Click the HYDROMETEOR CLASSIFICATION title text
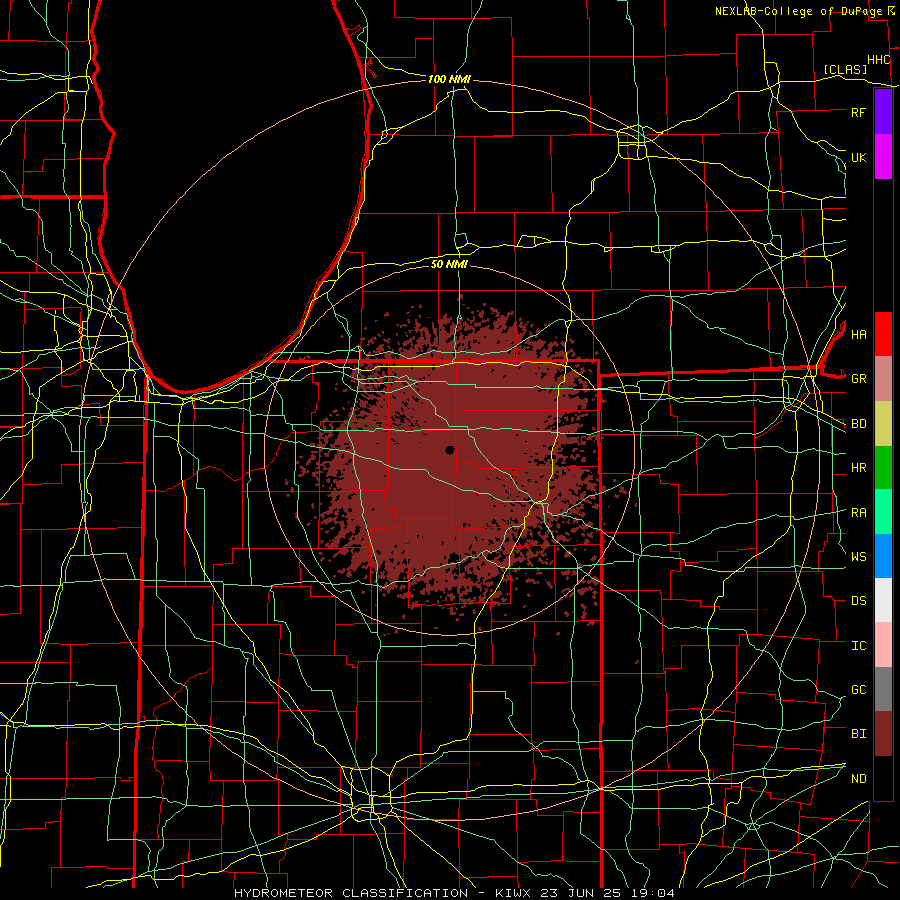The image size is (900, 900). (351, 893)
